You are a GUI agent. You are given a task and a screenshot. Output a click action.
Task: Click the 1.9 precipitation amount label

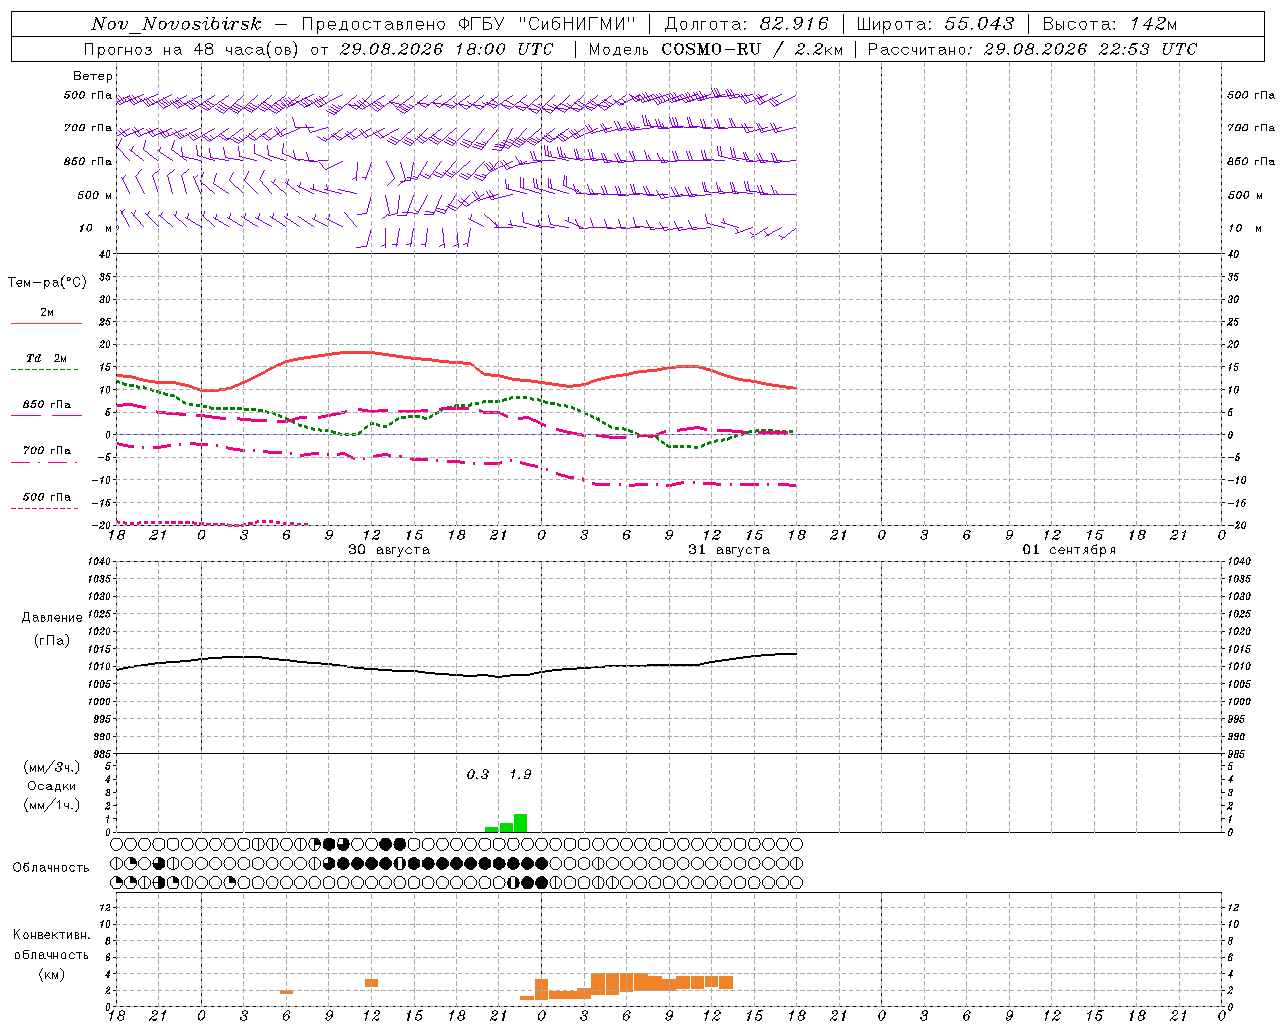[x=520, y=774]
